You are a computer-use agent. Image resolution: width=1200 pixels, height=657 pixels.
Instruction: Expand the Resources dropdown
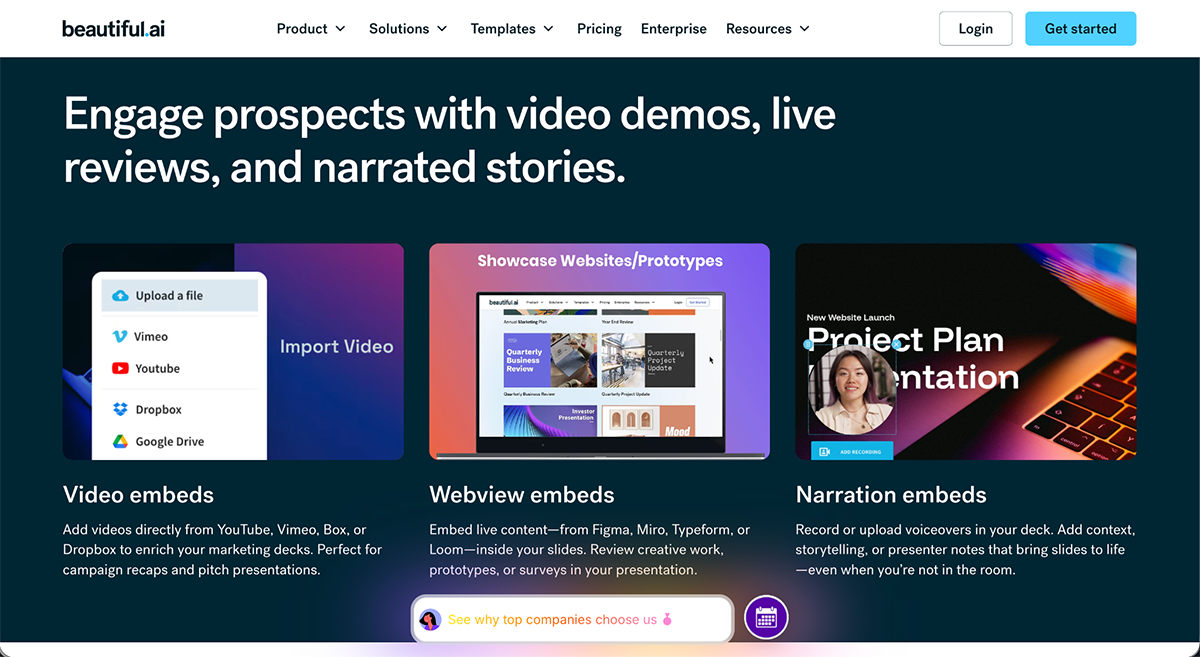pos(768,29)
